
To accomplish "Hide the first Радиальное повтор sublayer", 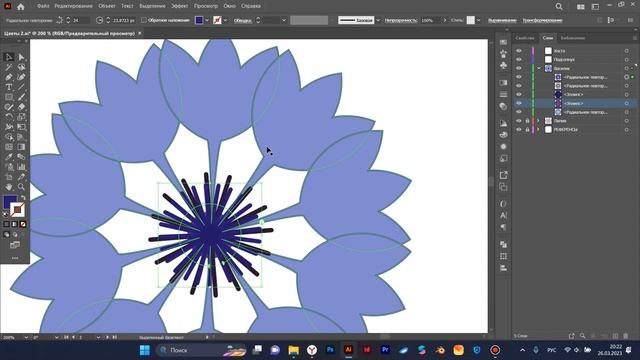I will pos(519,77).
